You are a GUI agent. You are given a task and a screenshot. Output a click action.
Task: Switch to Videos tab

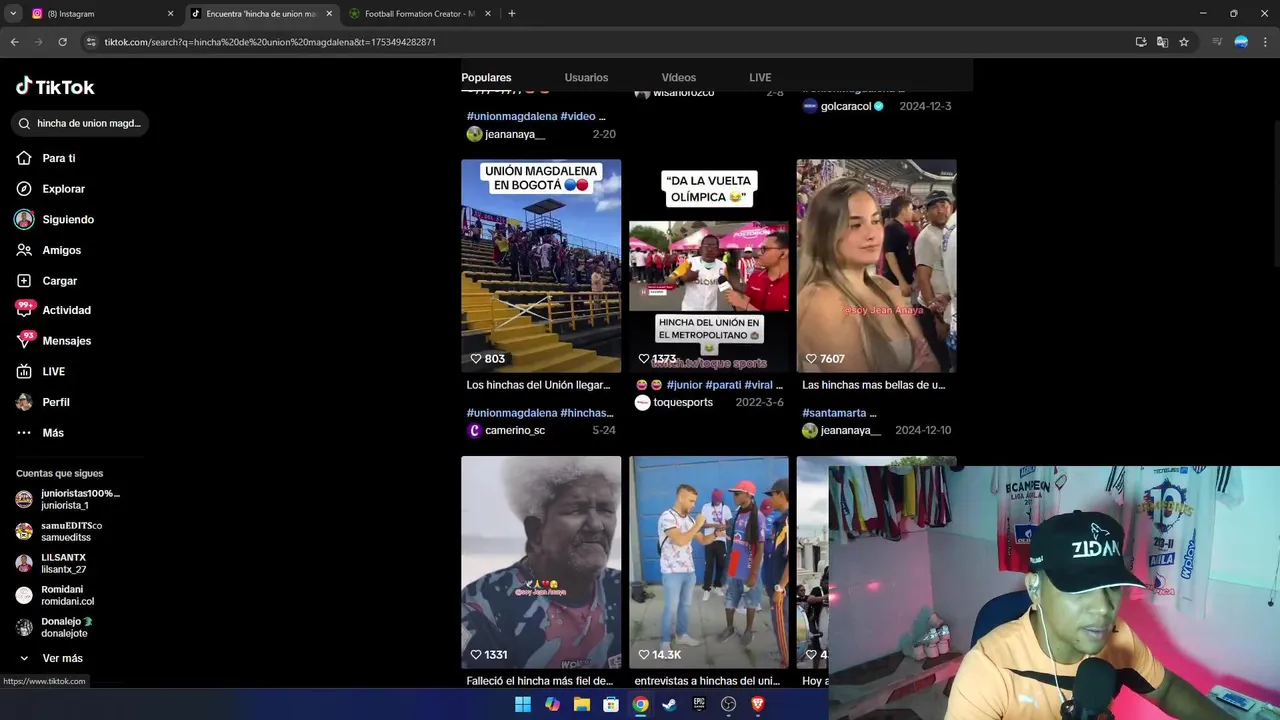coord(678,77)
